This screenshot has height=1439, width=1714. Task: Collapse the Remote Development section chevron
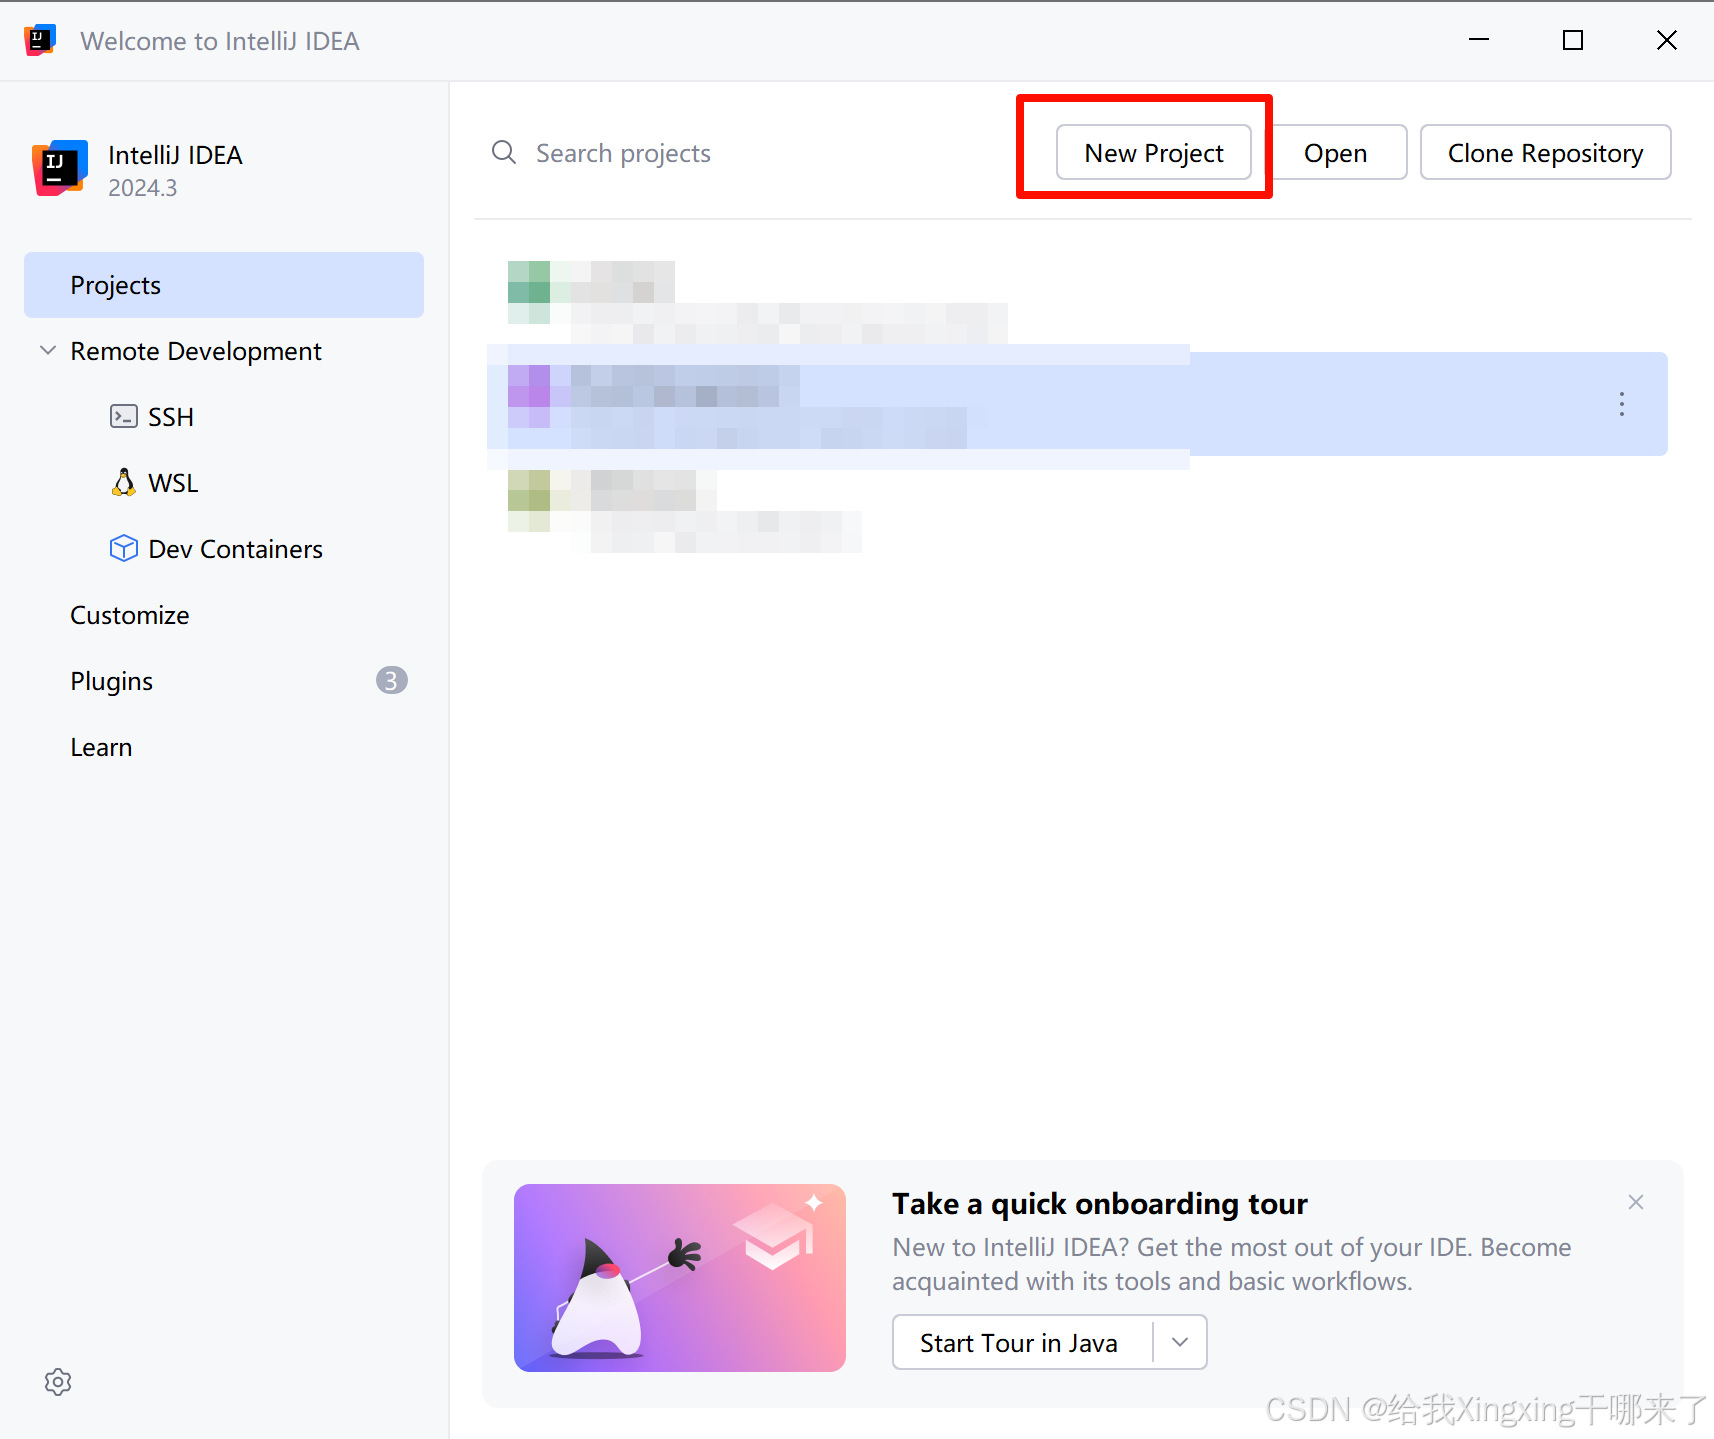(x=47, y=350)
